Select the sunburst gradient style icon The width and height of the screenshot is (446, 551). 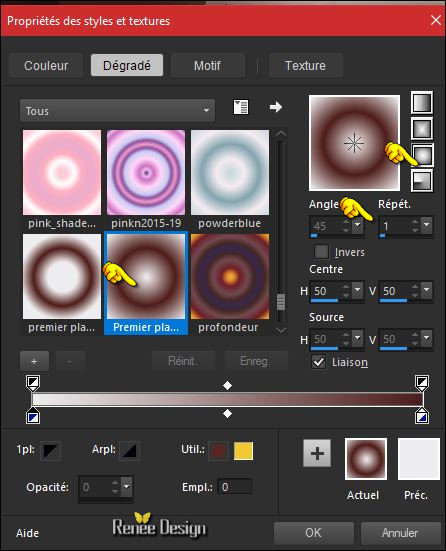point(422,155)
